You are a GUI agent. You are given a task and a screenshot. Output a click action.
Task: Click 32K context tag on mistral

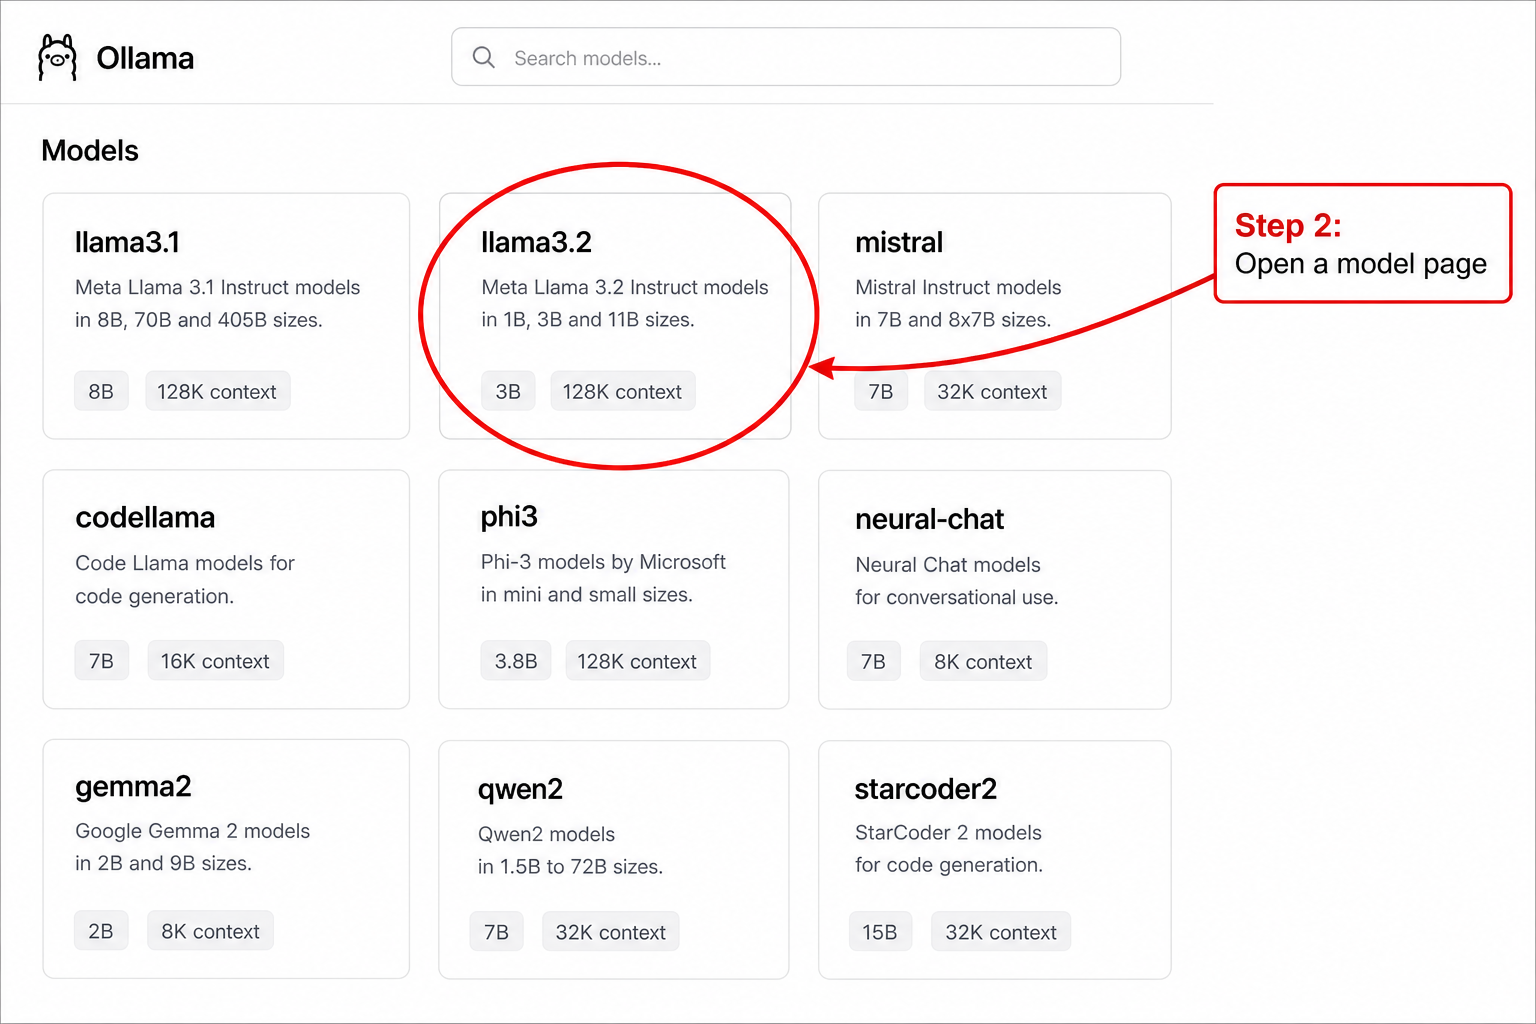992,391
